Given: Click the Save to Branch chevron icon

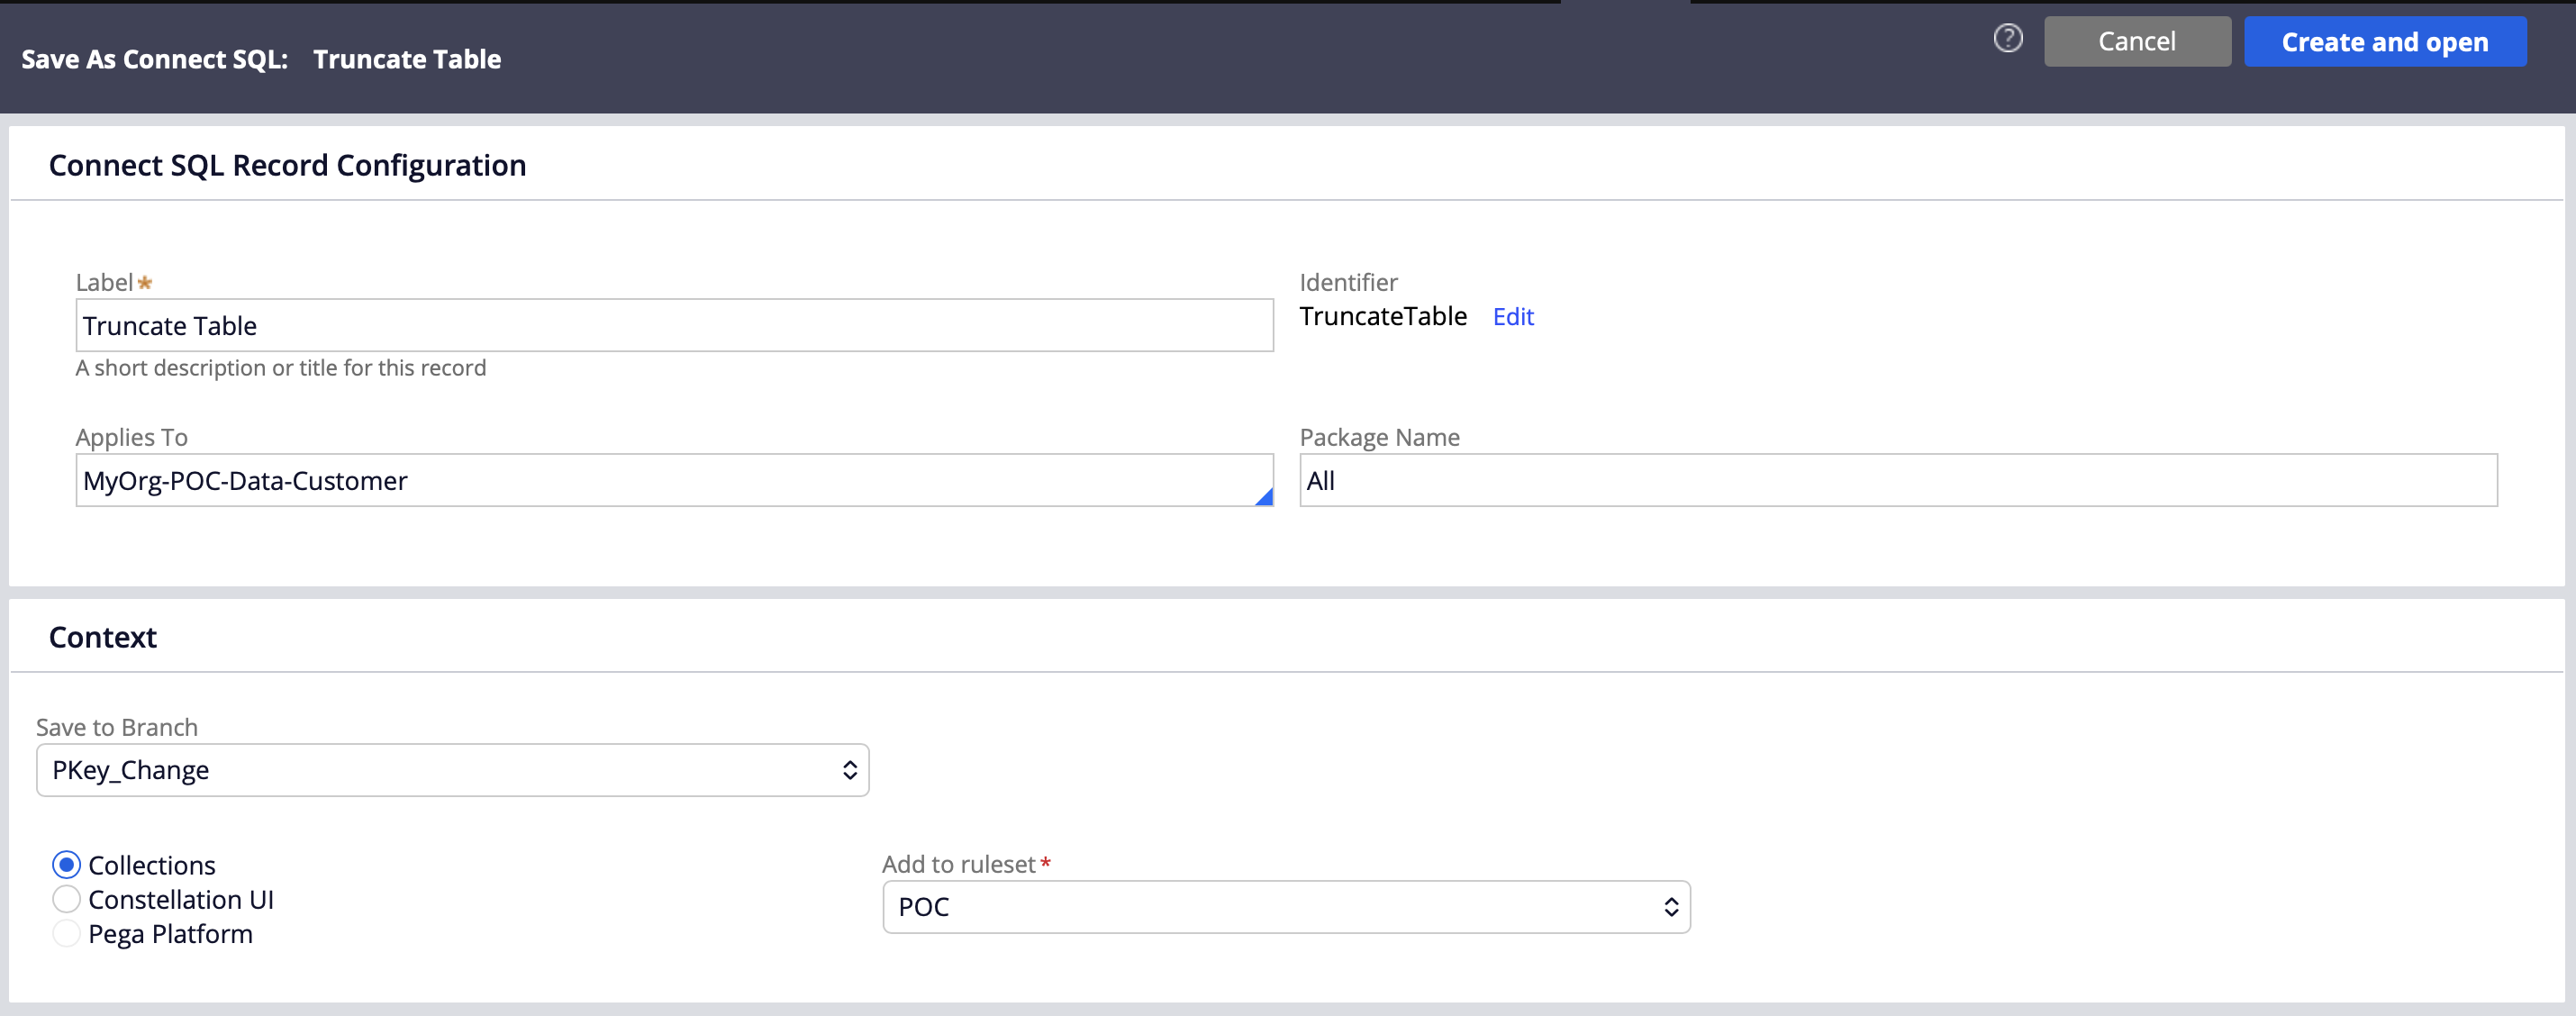Looking at the screenshot, I should click(x=850, y=769).
